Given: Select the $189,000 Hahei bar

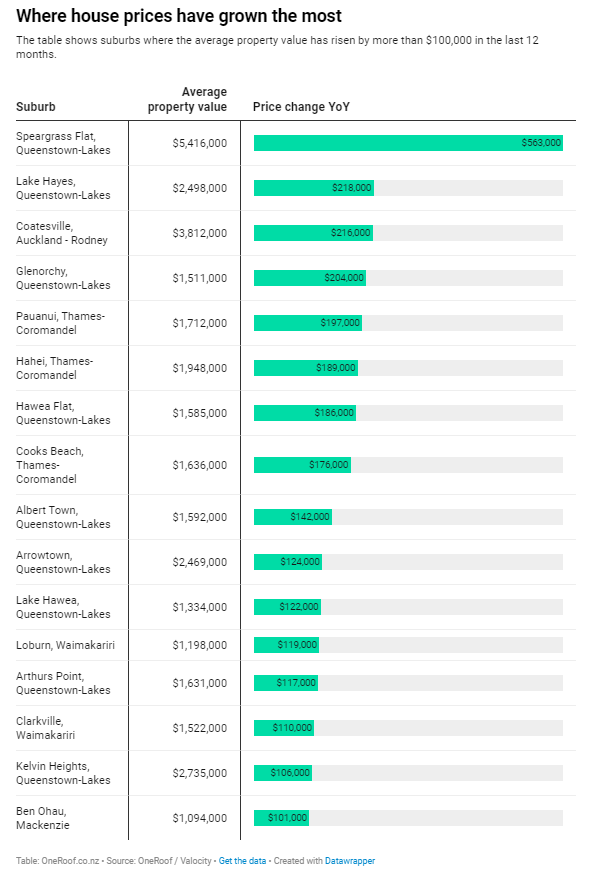Looking at the screenshot, I should 306,368.
